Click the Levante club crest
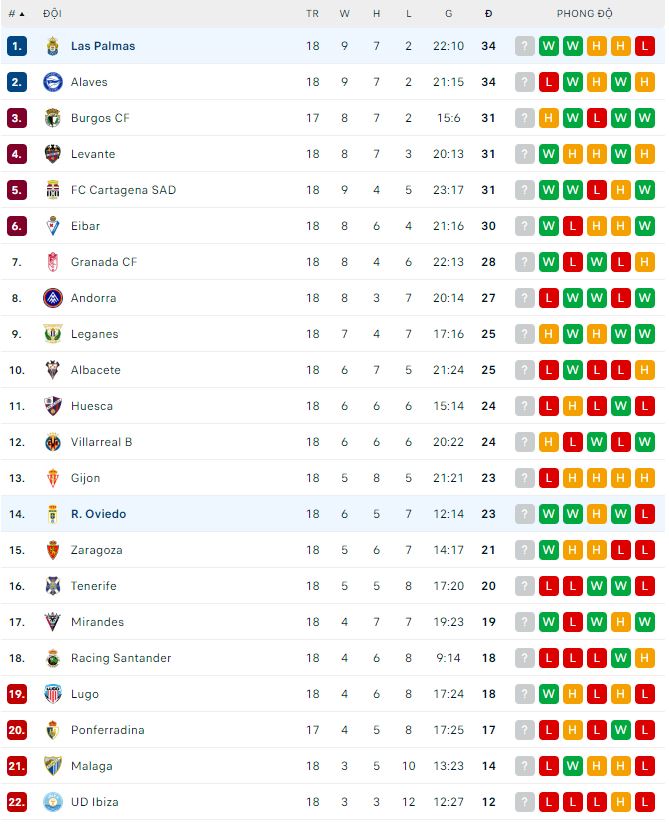This screenshot has height=824, width=669. tap(53, 154)
